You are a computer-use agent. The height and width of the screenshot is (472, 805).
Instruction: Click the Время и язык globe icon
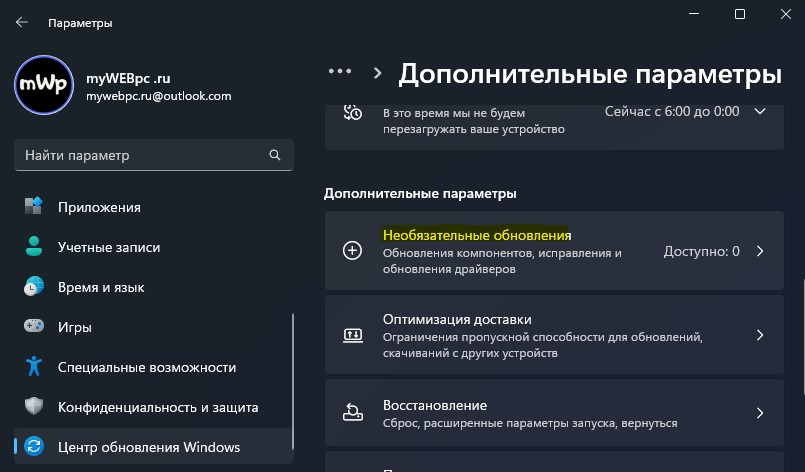tap(34, 287)
